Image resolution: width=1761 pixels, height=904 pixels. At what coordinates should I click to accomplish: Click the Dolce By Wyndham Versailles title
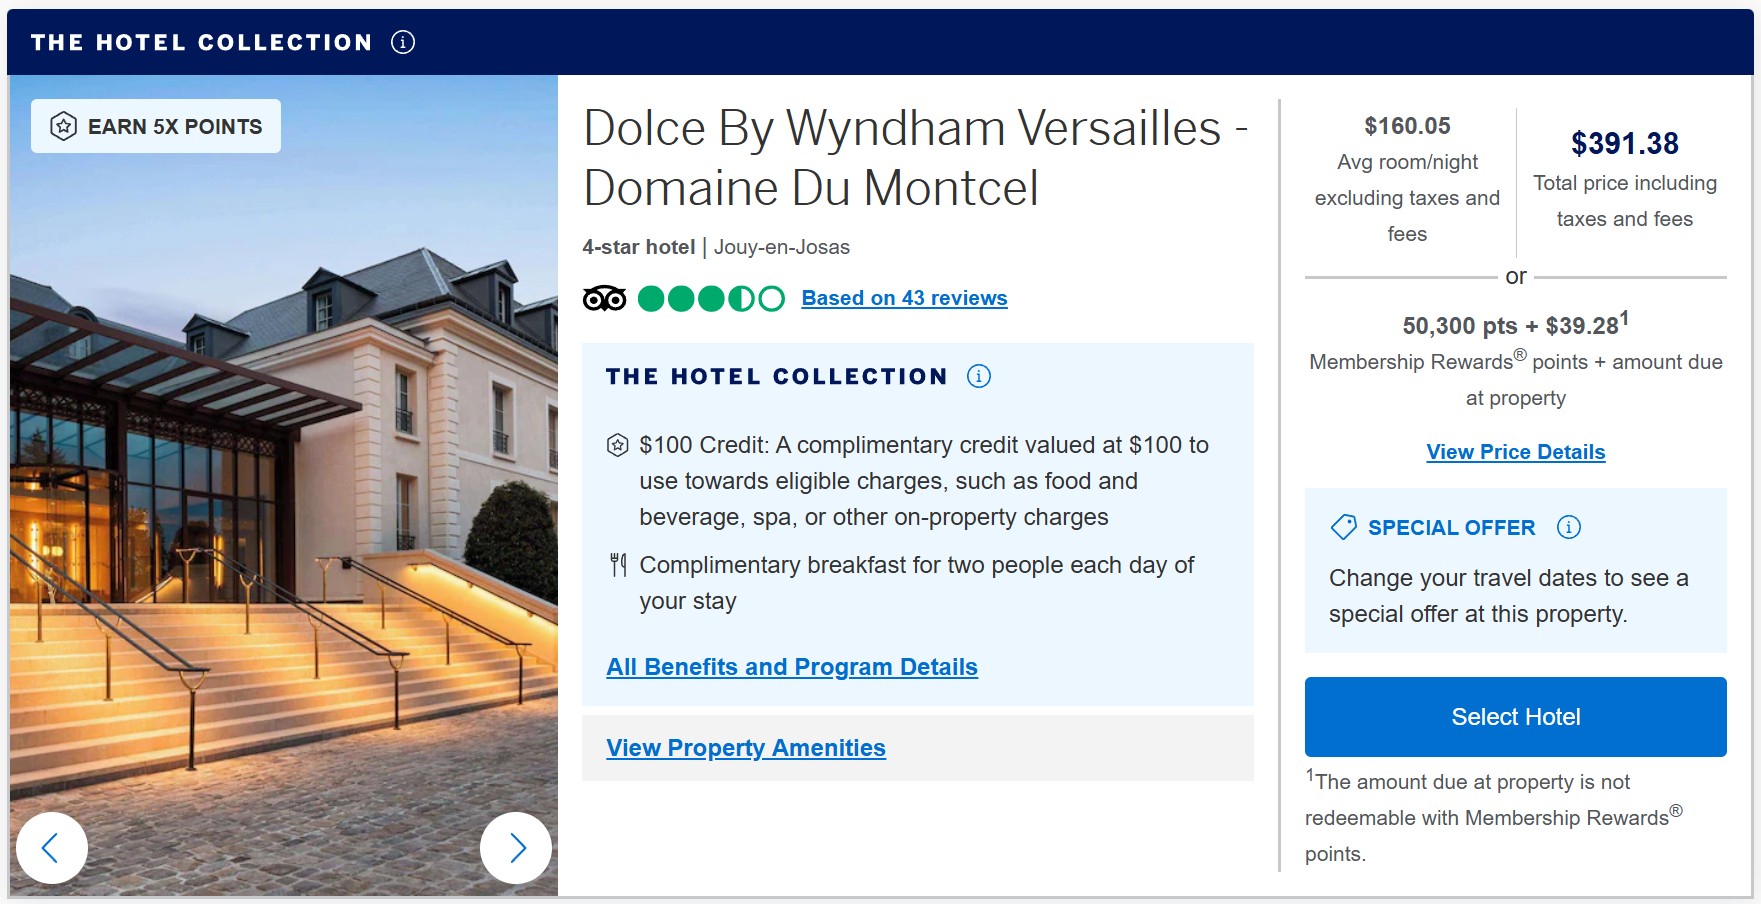[x=914, y=158]
